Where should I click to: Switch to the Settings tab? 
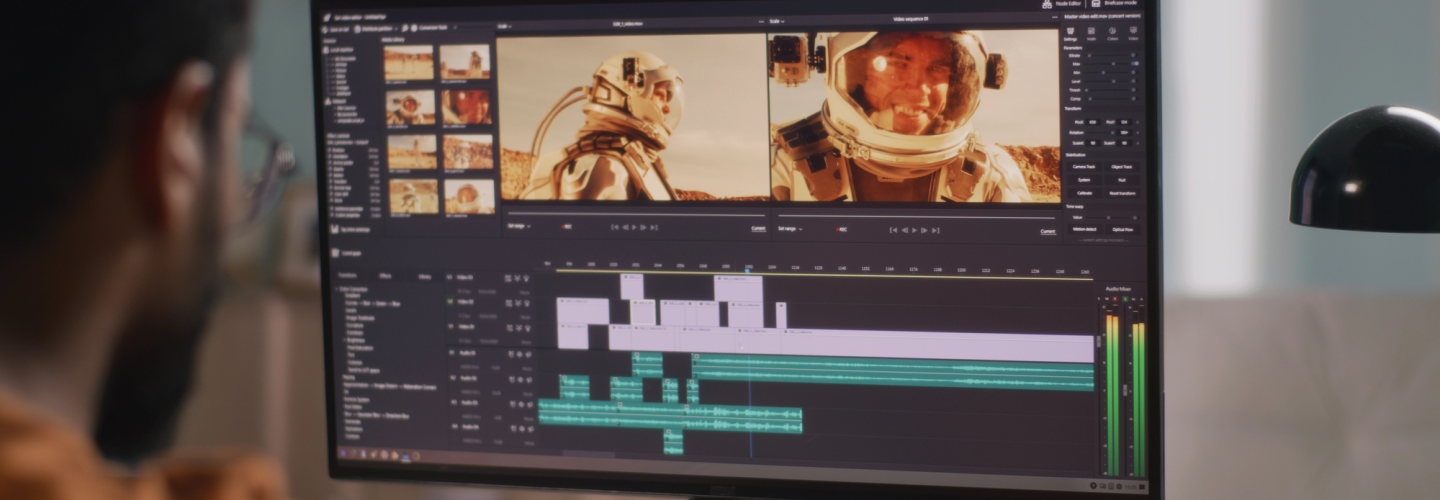1070,32
